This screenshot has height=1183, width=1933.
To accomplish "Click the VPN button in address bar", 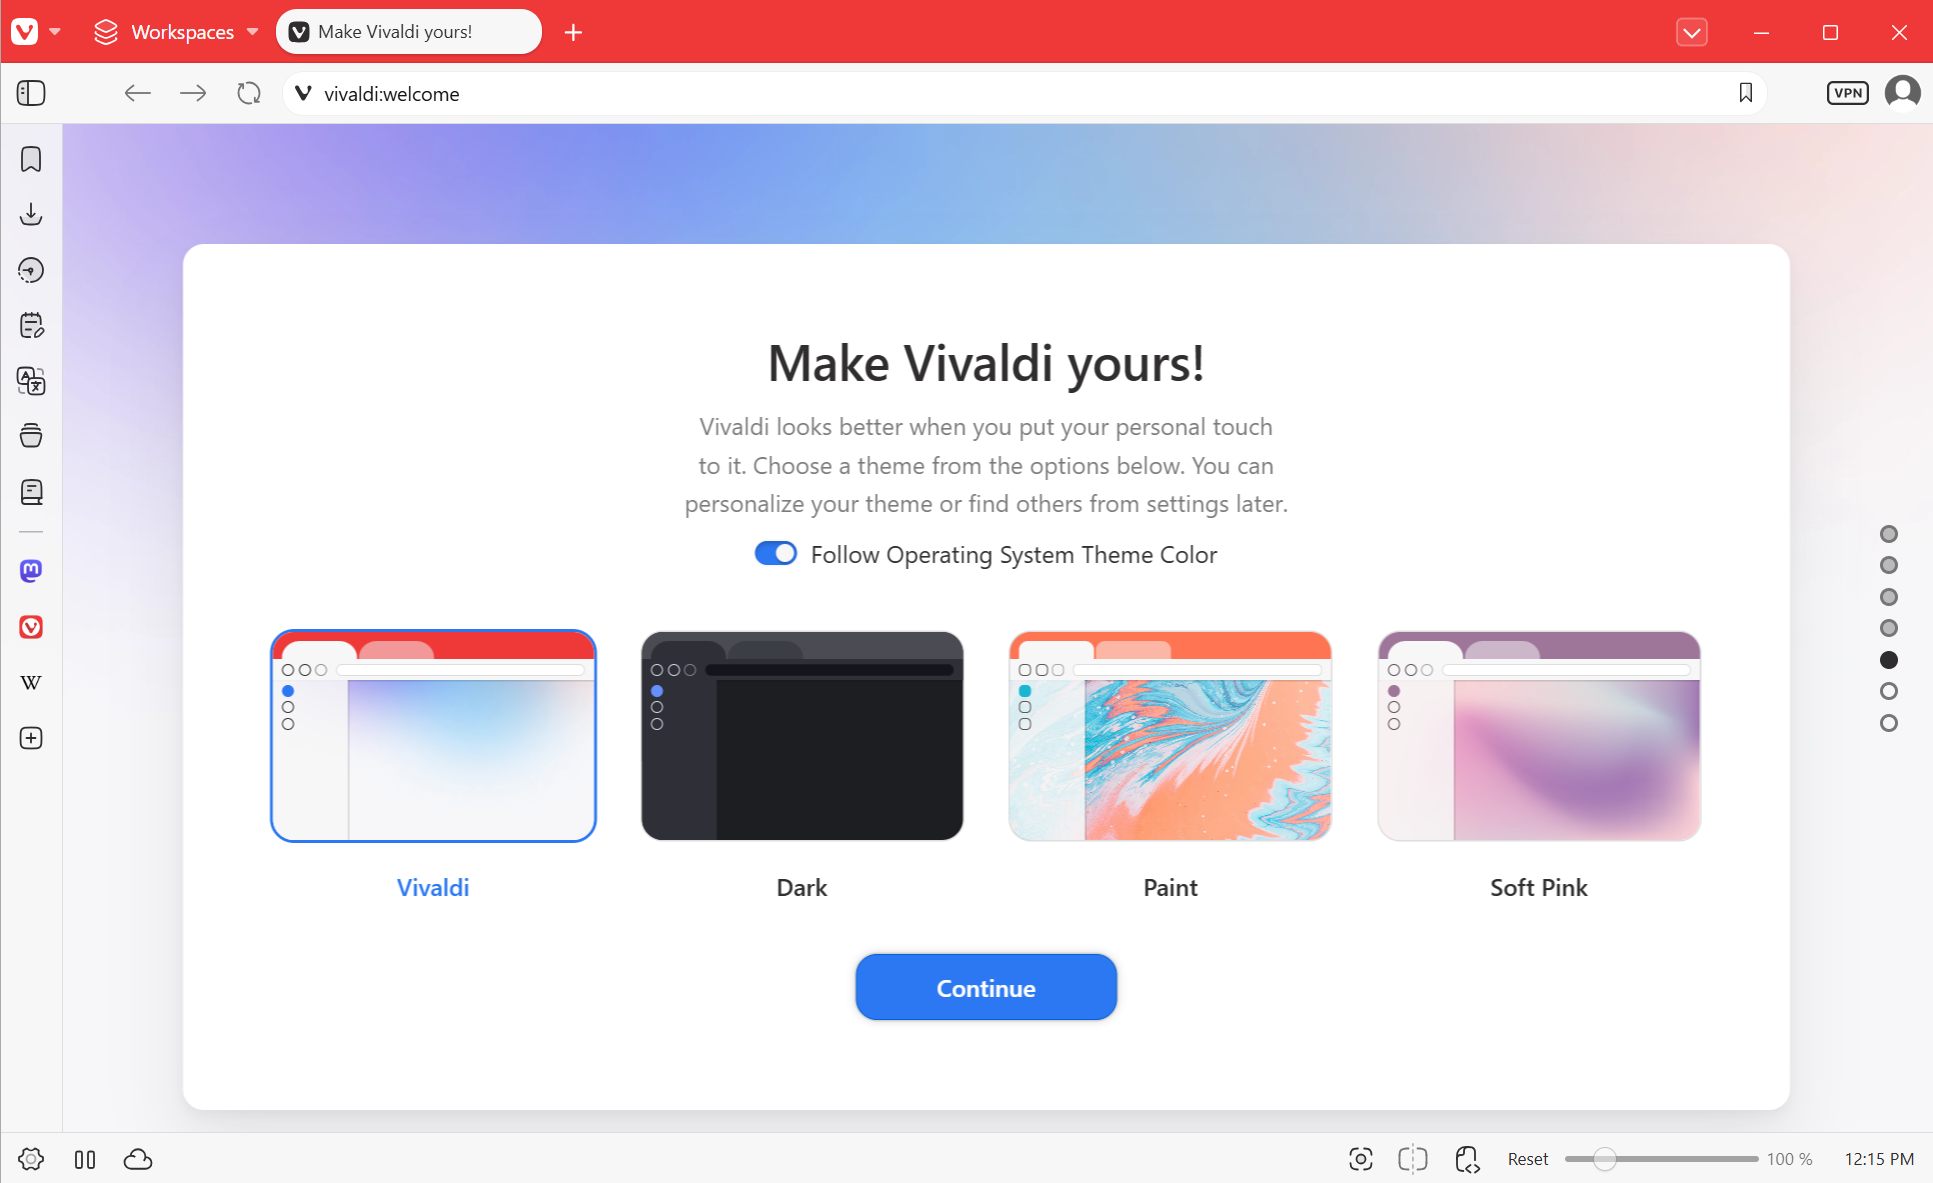I will (1847, 93).
